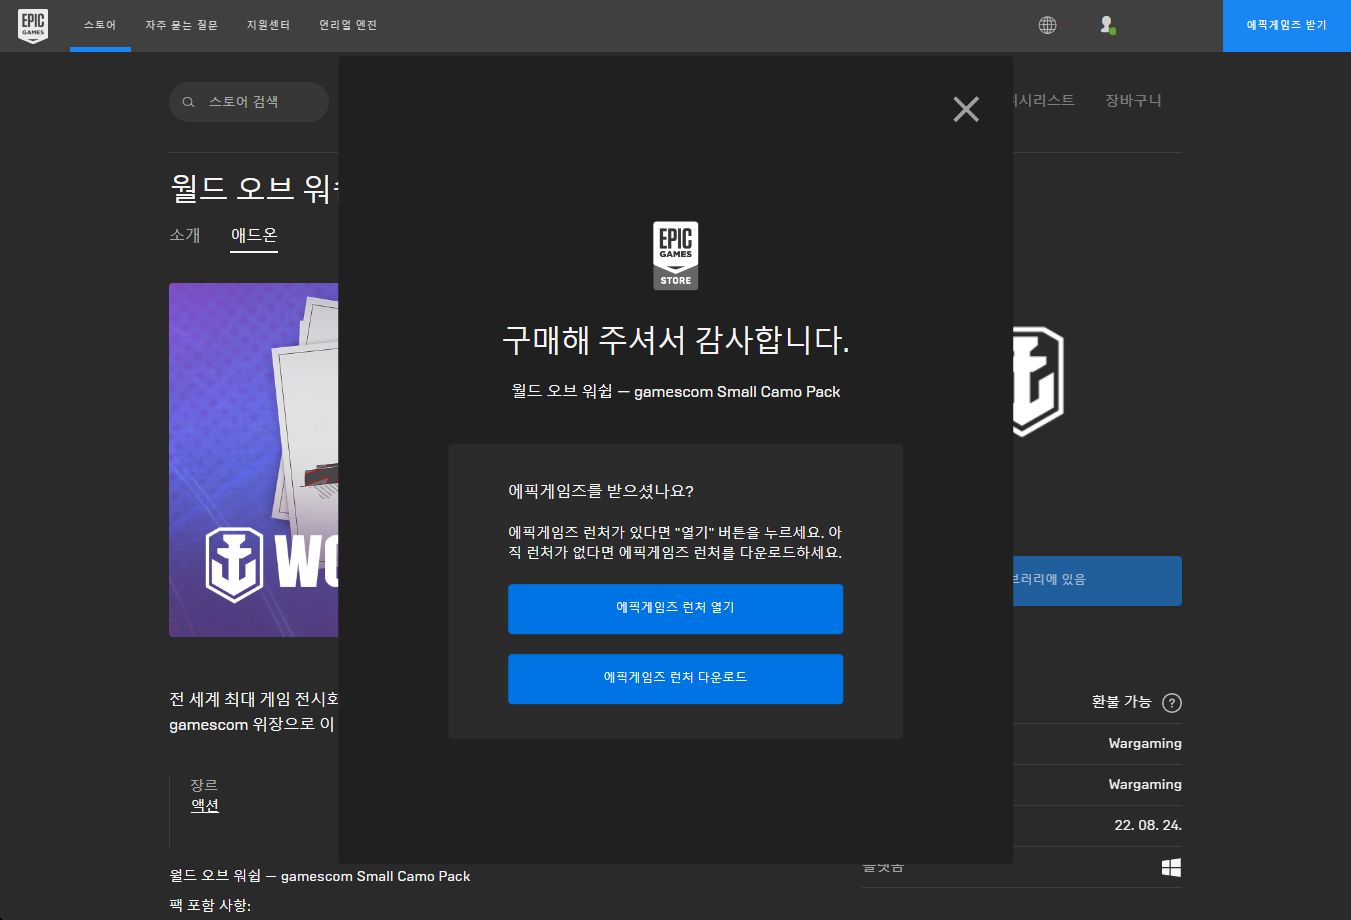Switch to the 애드온 tab
The width and height of the screenshot is (1351, 920).
[x=254, y=235]
